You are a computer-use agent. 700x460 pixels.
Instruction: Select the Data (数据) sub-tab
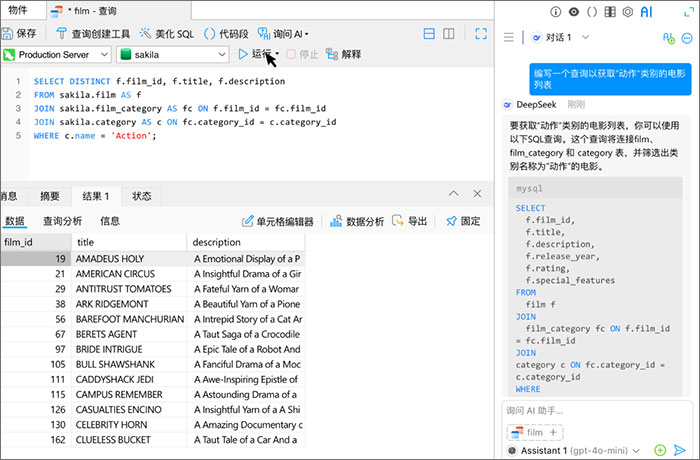coord(15,221)
